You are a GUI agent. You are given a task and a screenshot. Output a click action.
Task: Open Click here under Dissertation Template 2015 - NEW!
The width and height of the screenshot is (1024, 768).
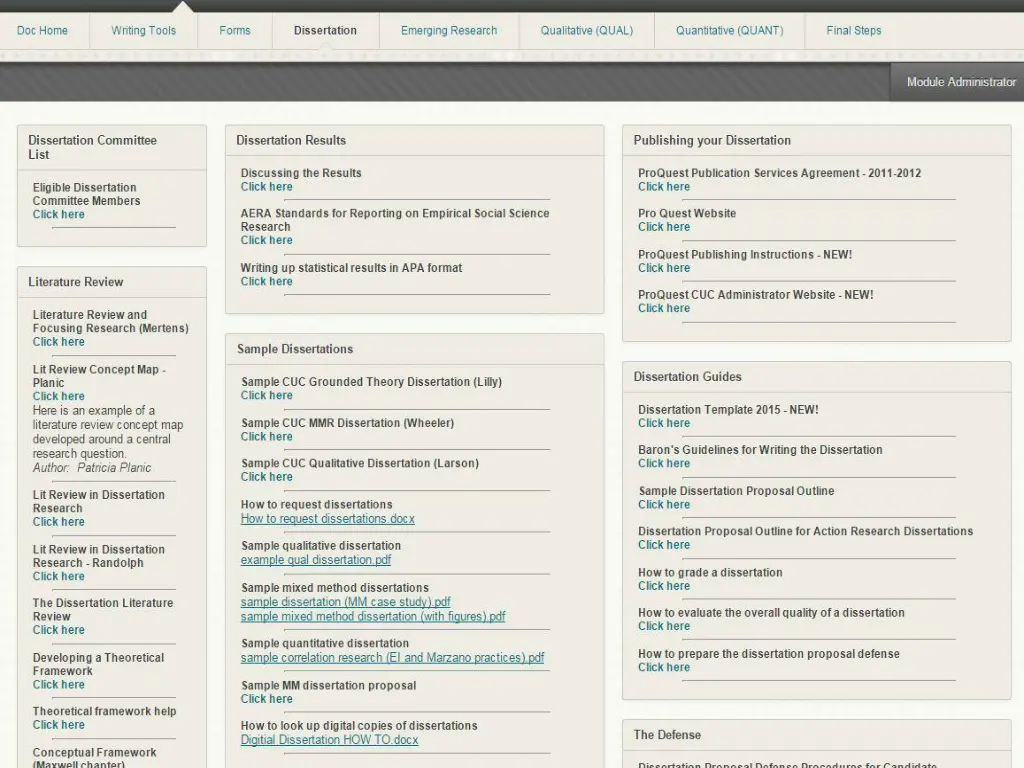(664, 423)
